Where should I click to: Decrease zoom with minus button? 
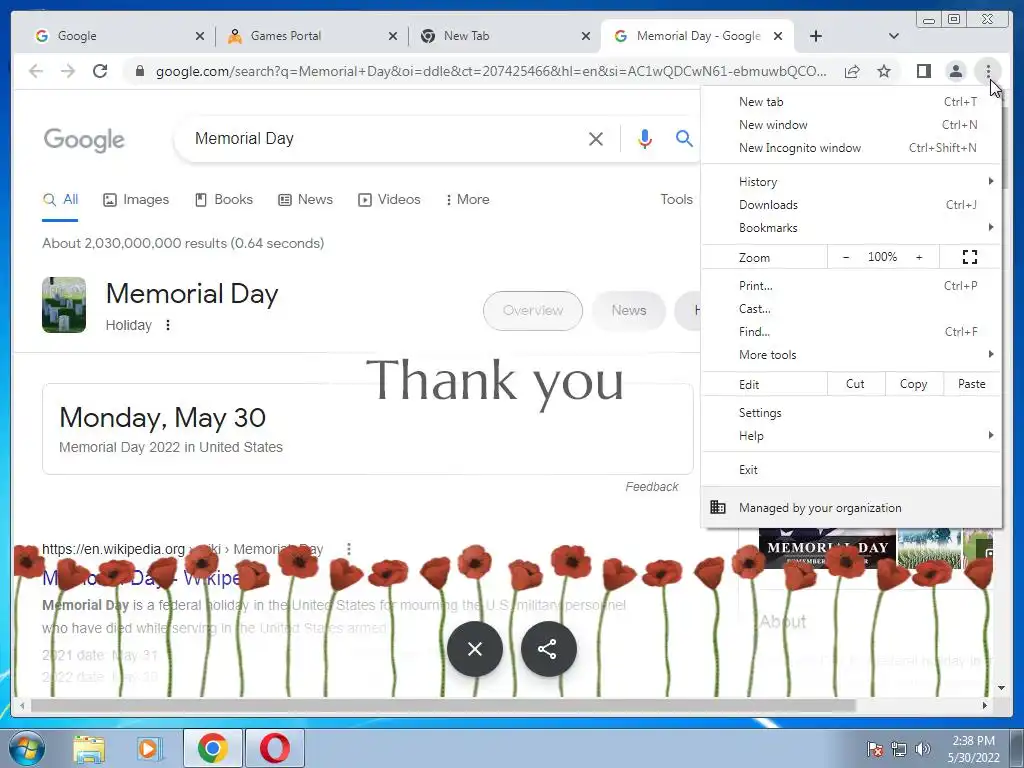(846, 257)
